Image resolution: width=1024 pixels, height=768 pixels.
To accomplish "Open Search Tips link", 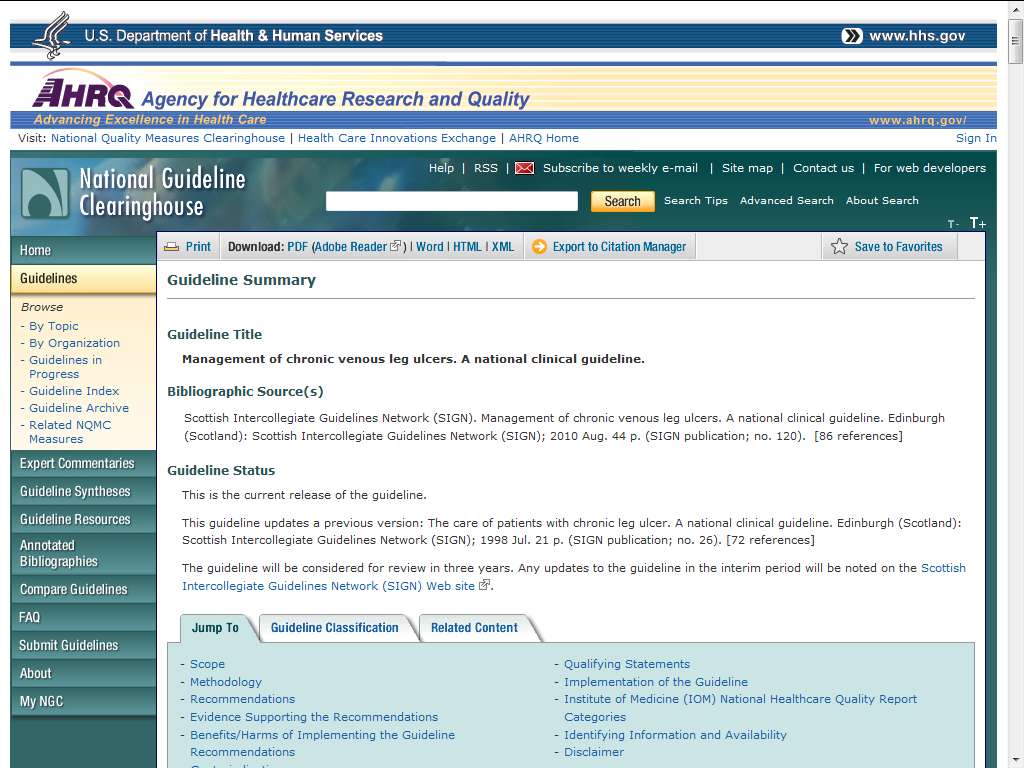I will click(x=696, y=200).
